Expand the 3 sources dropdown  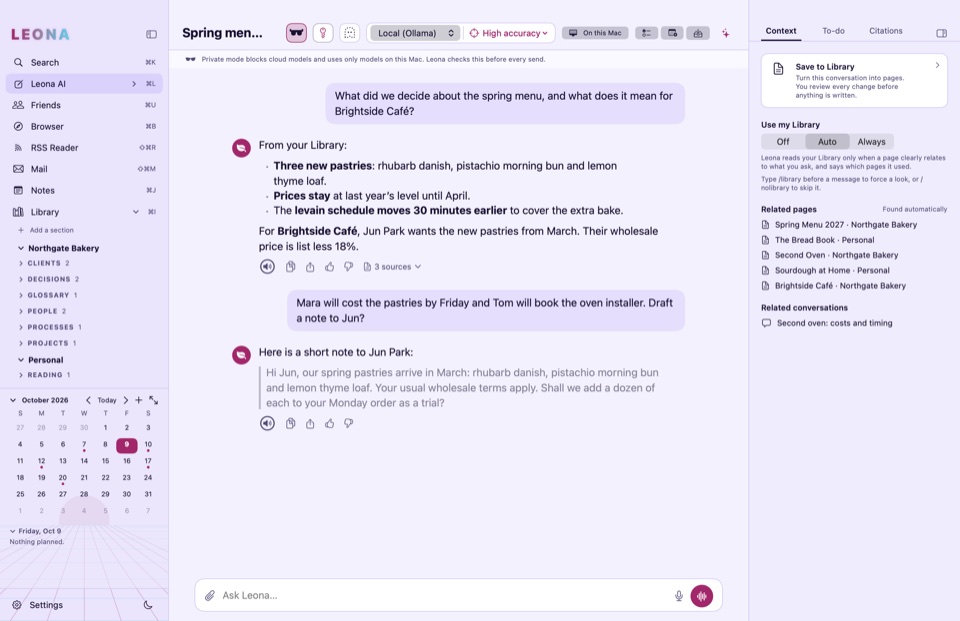pyautogui.click(x=392, y=266)
